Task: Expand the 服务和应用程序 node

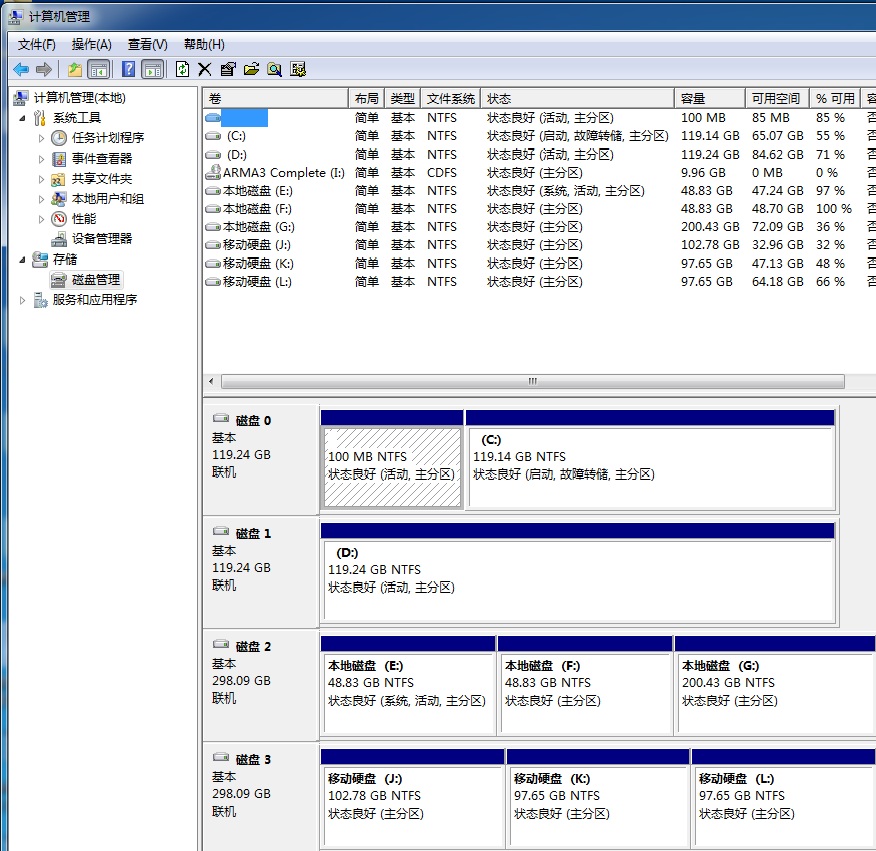Action: click(22, 300)
